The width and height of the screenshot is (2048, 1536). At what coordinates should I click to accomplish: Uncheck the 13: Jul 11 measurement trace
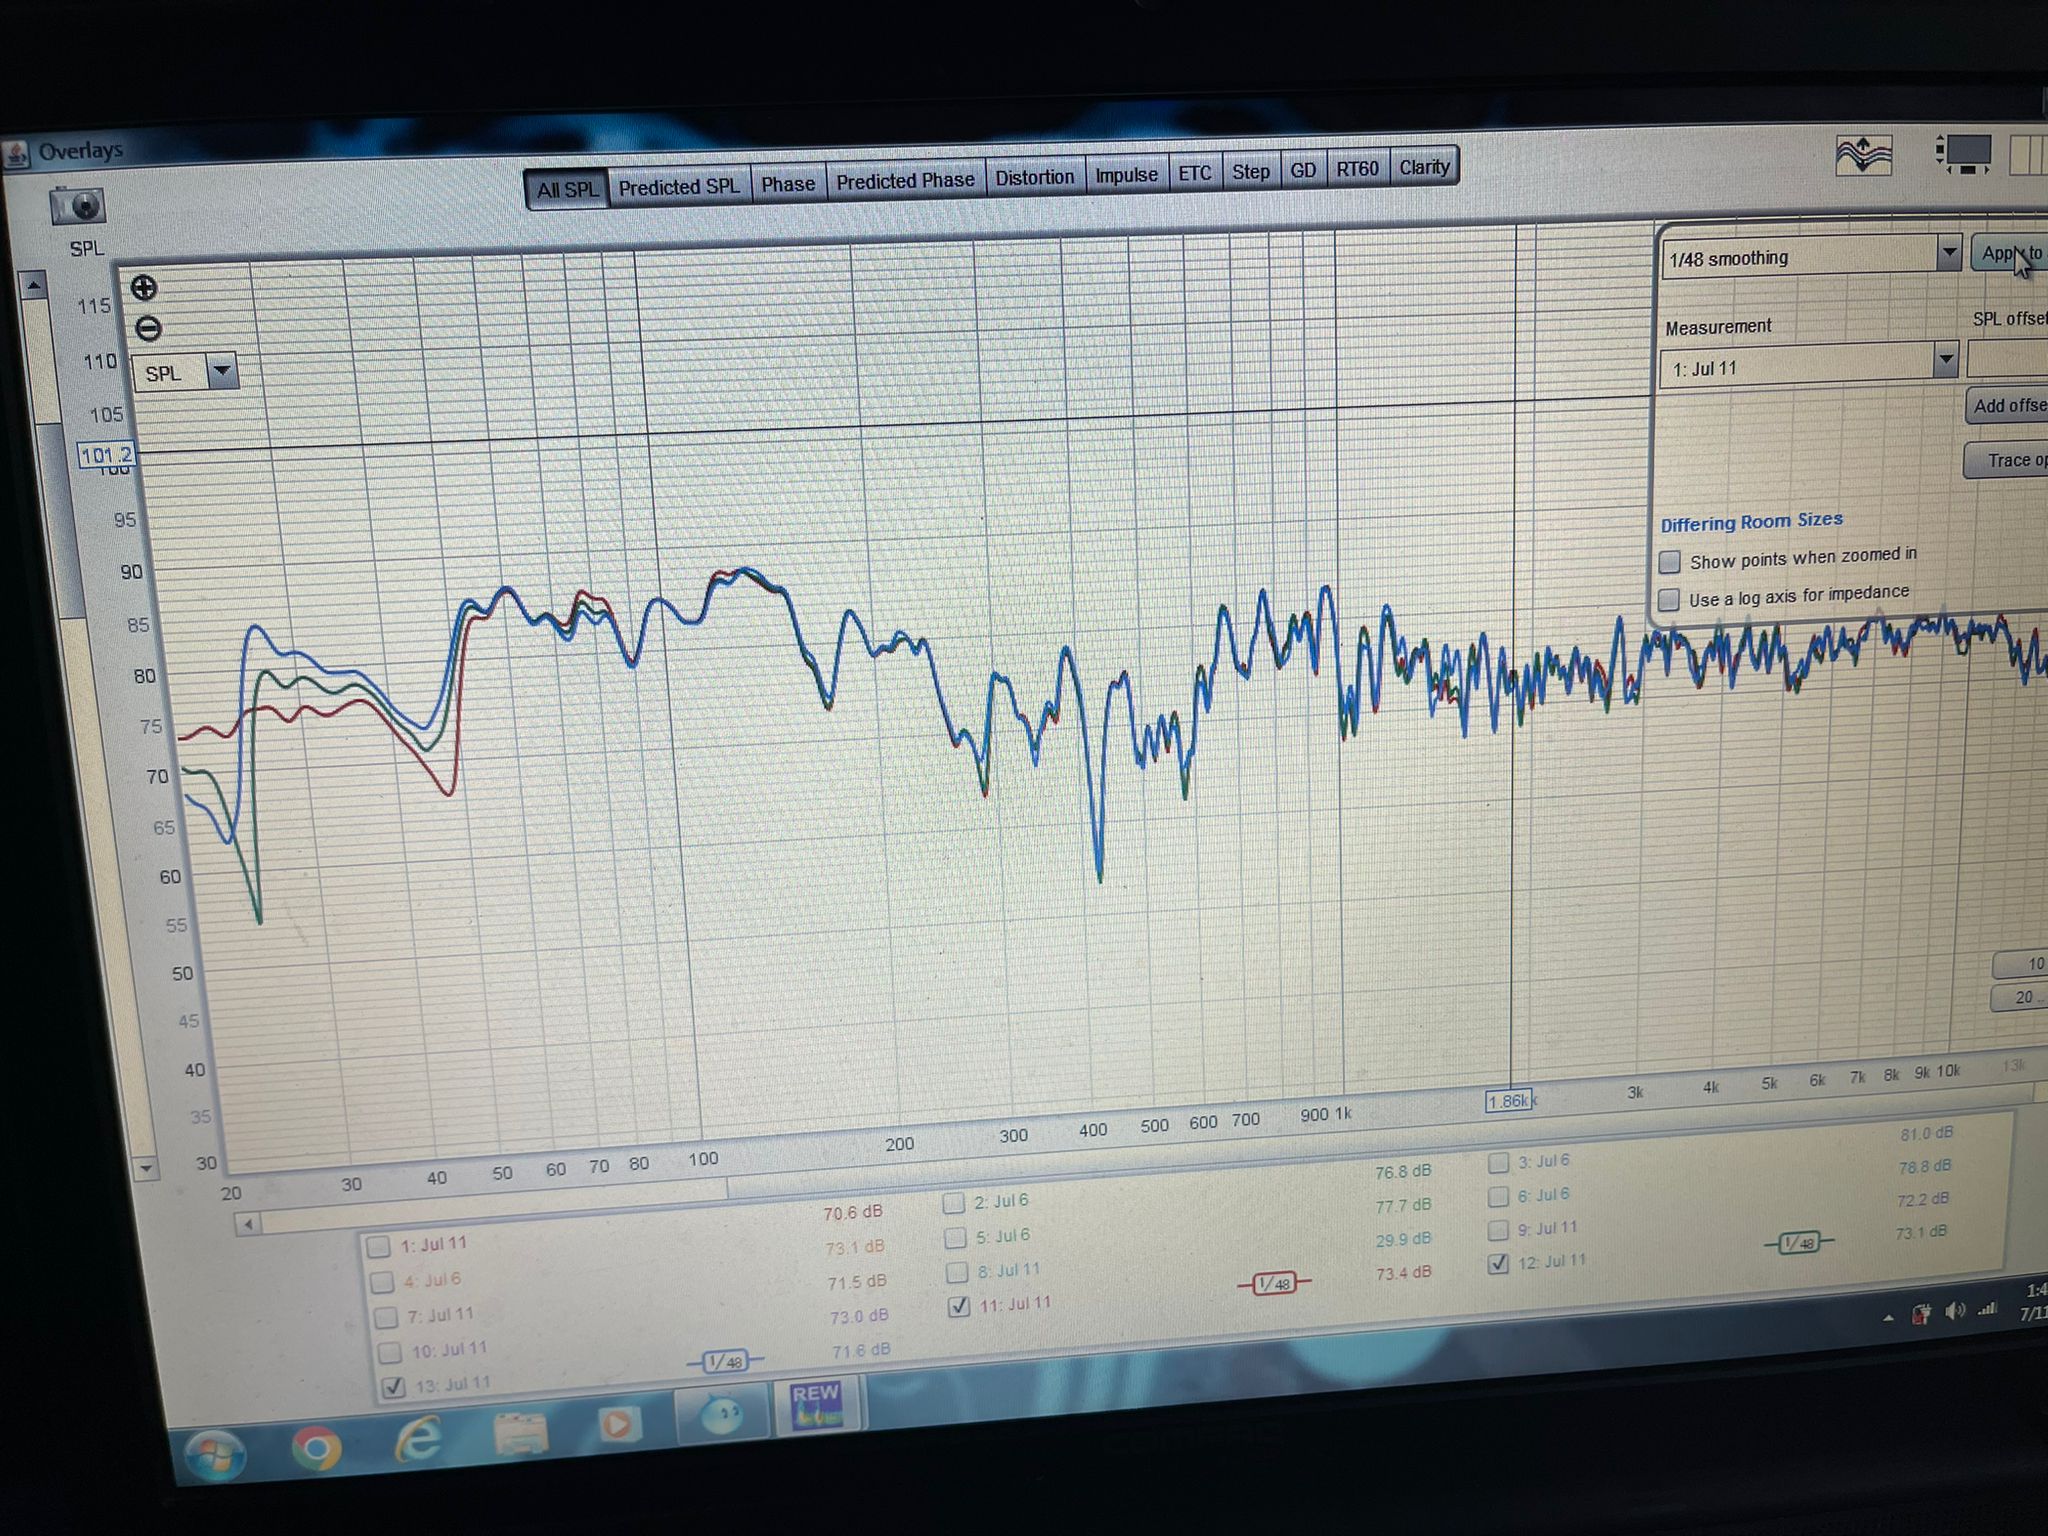(394, 1386)
